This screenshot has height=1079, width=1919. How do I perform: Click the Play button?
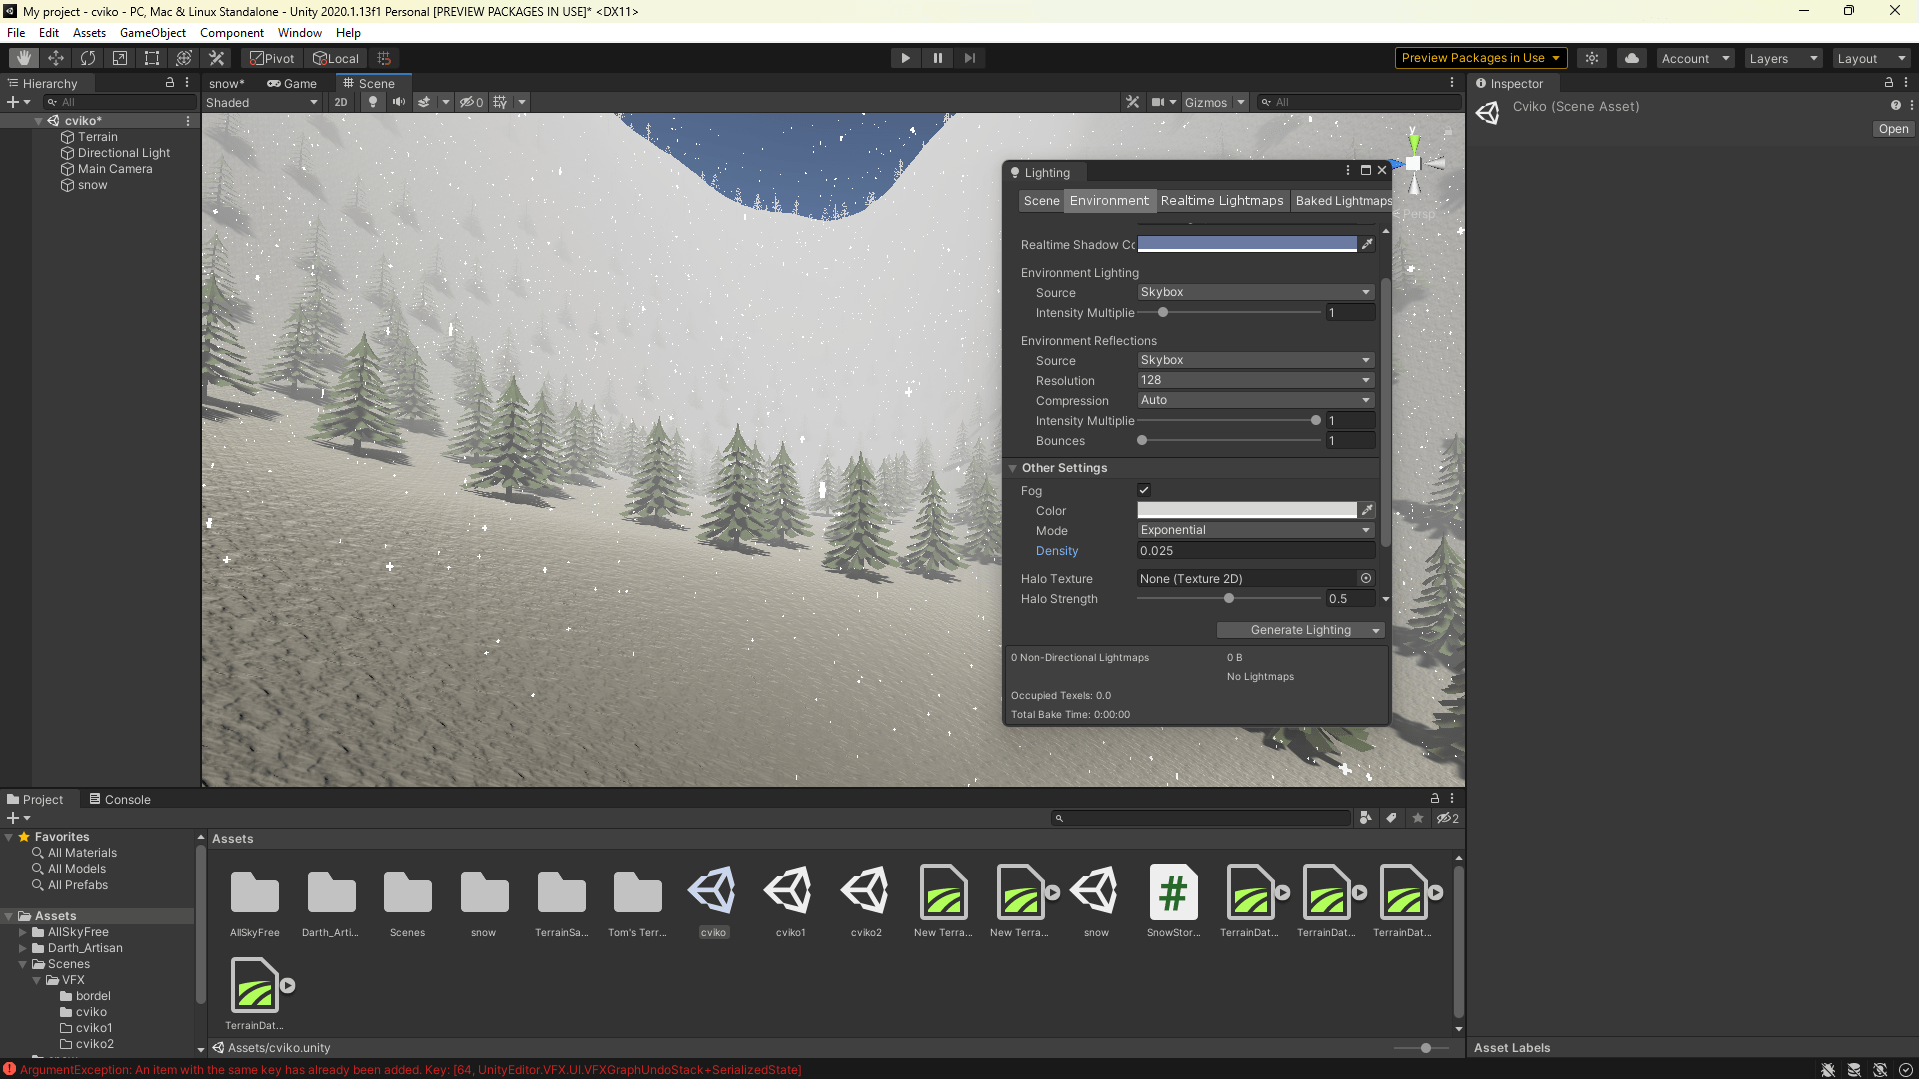pyautogui.click(x=905, y=58)
